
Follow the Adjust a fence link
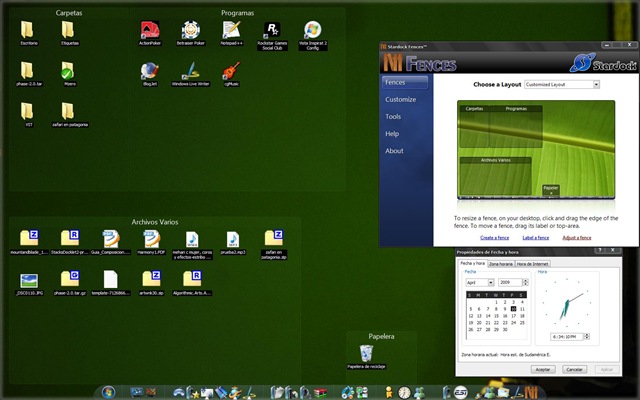pos(577,238)
